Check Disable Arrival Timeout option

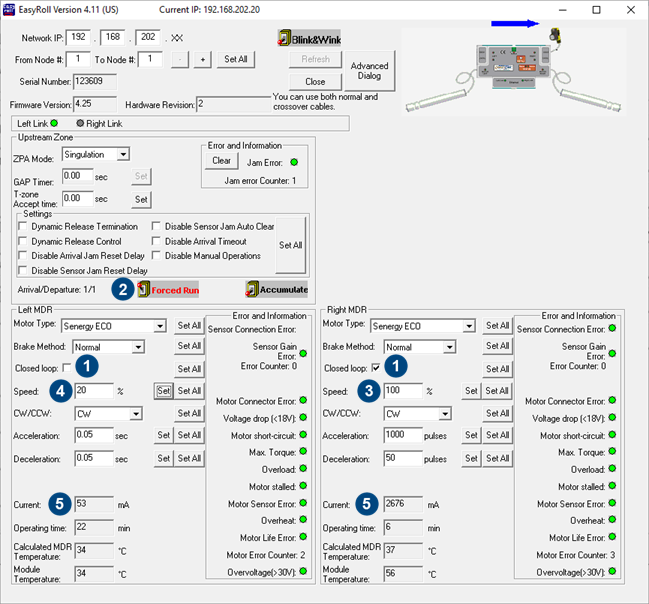156,241
